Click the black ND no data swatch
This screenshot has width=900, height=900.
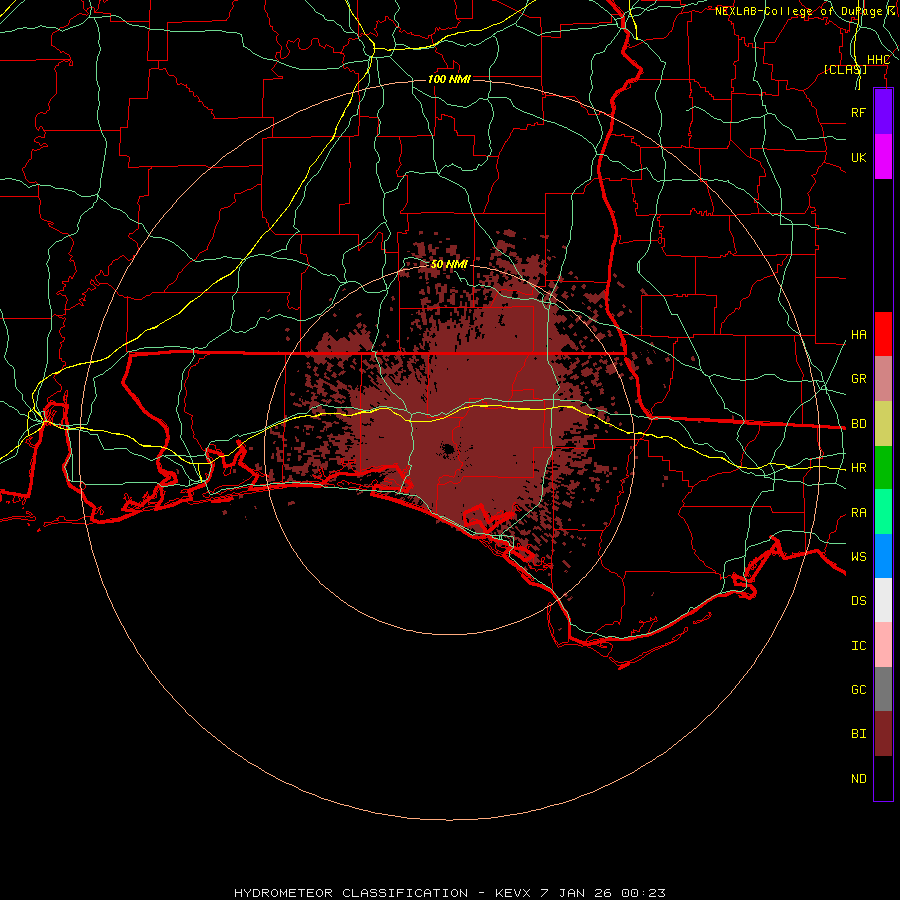883,778
